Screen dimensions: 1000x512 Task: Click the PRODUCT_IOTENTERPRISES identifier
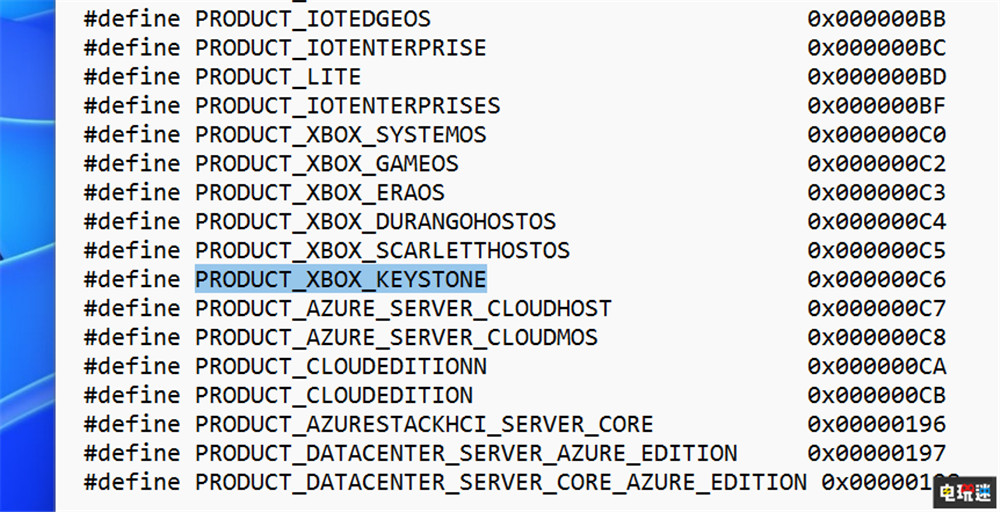[x=347, y=105]
